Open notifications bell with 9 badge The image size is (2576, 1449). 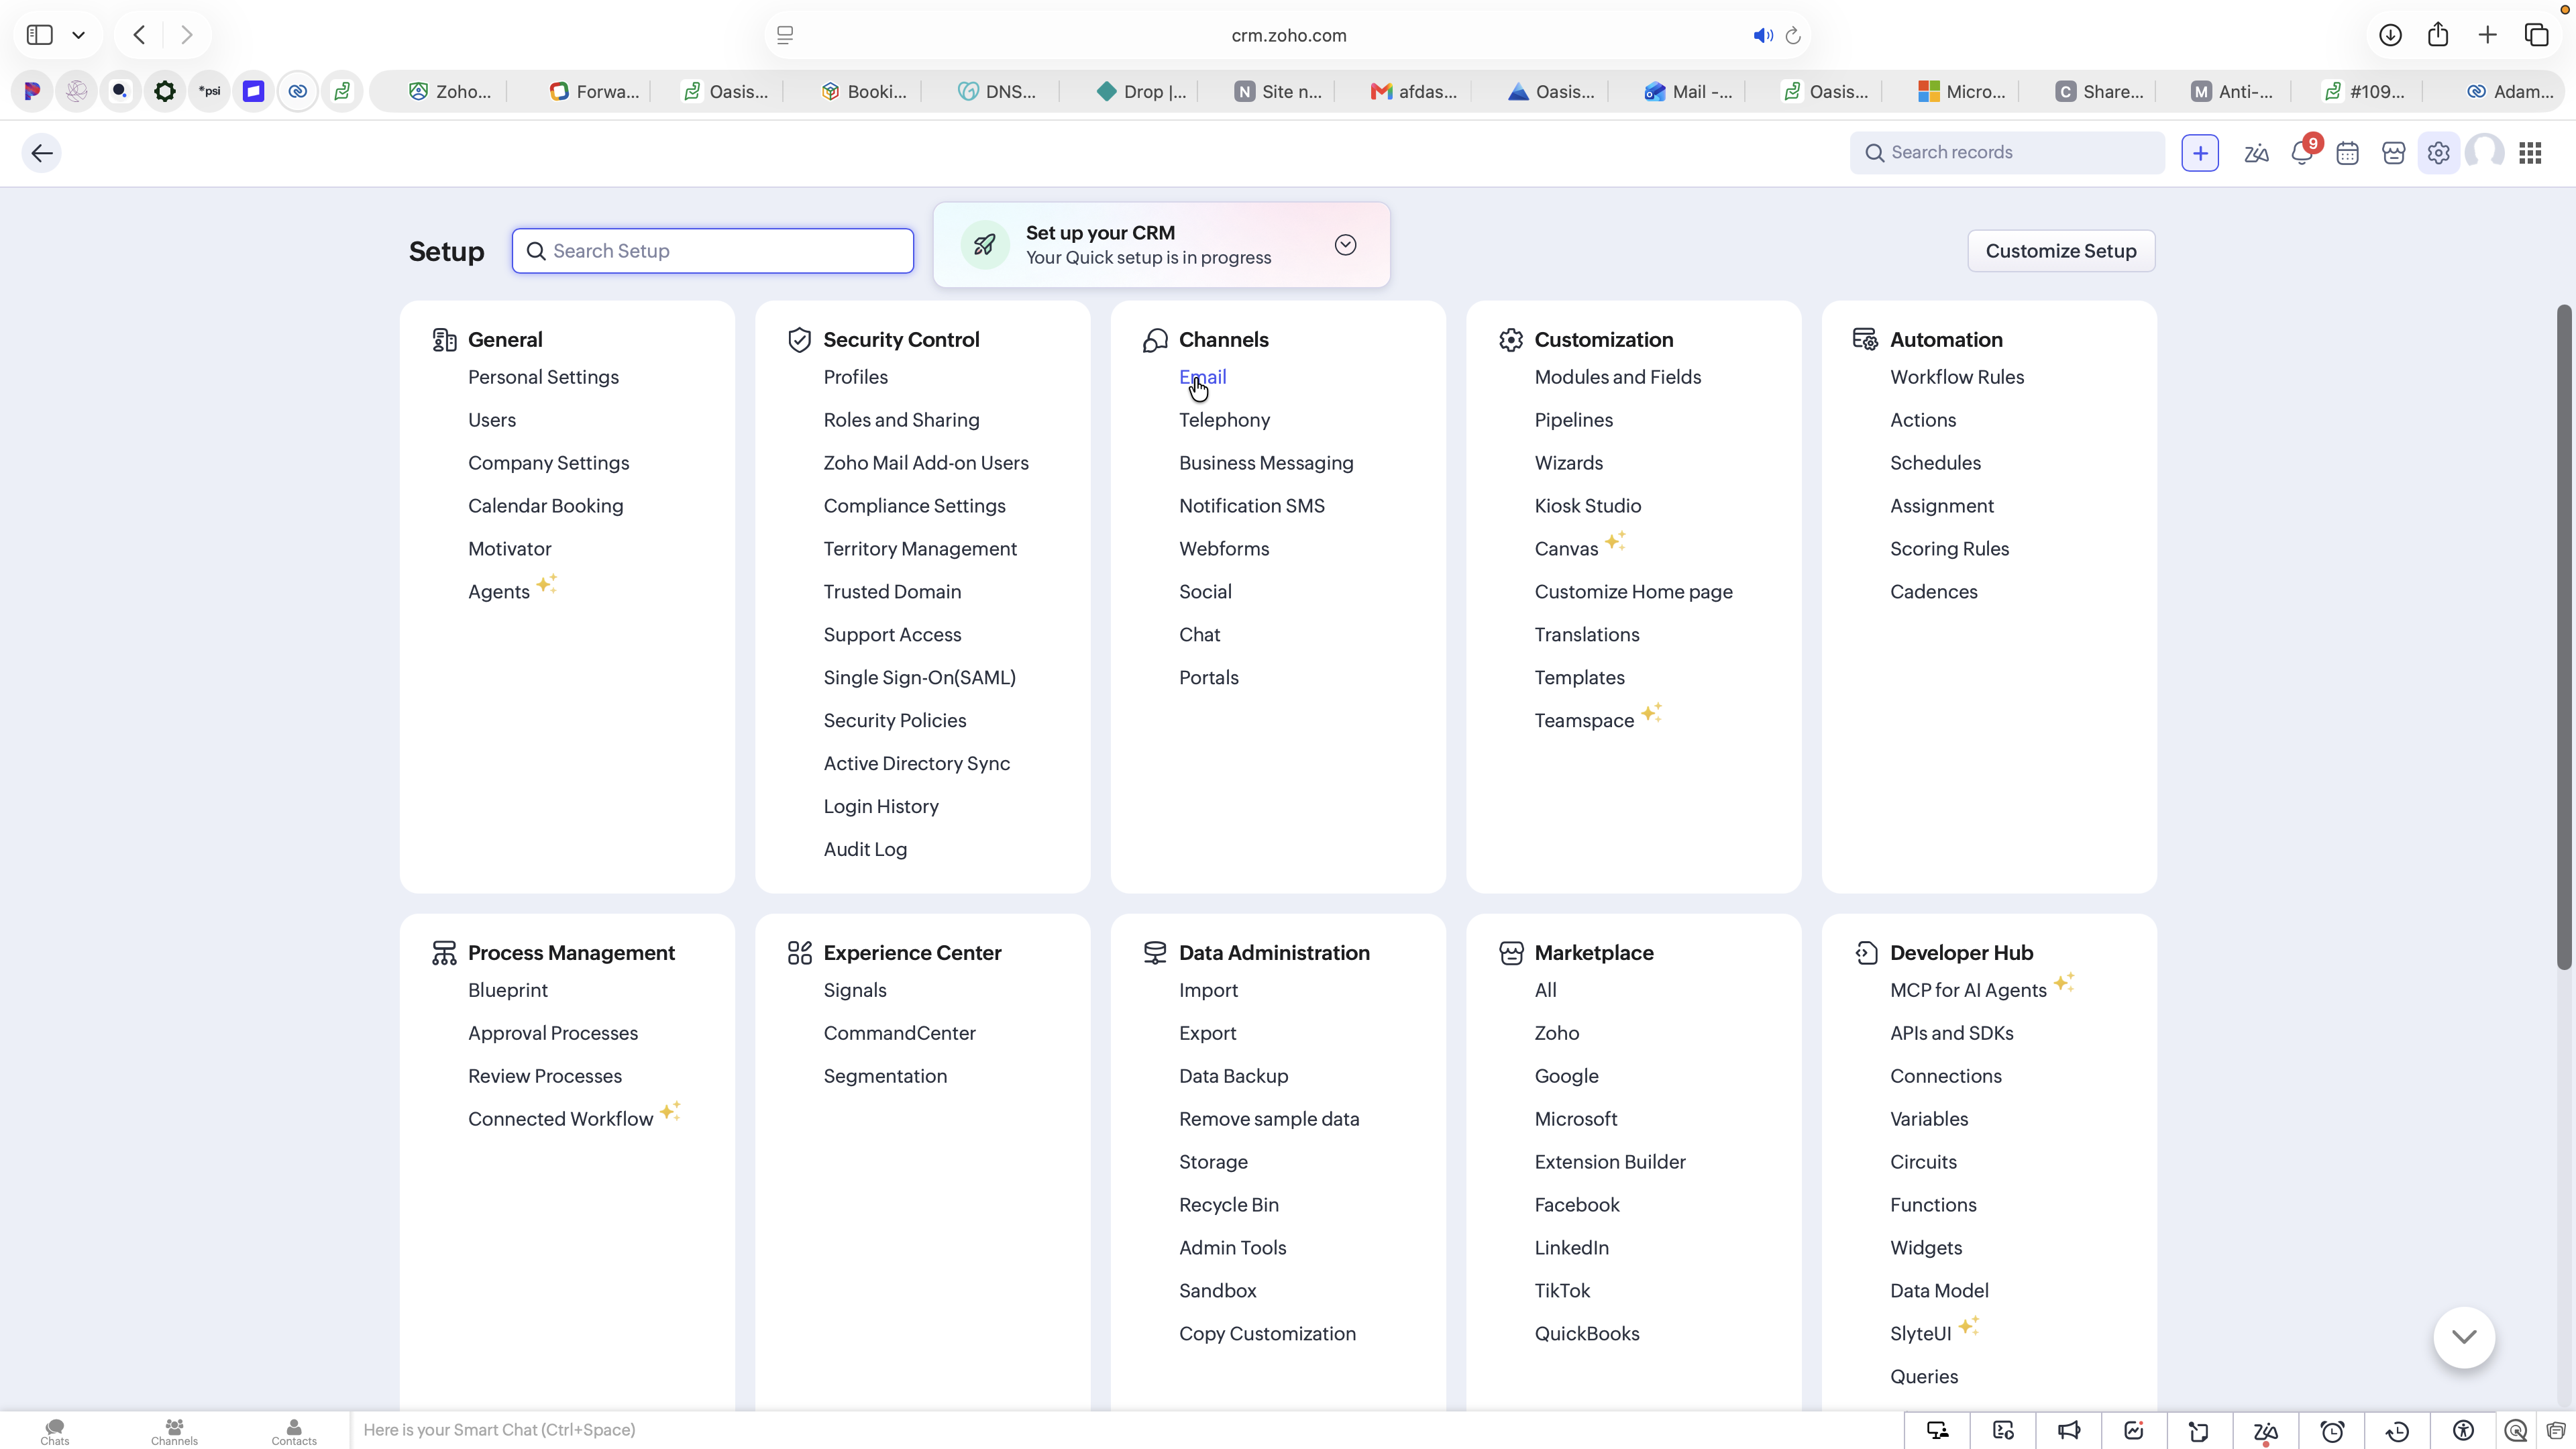point(2303,152)
